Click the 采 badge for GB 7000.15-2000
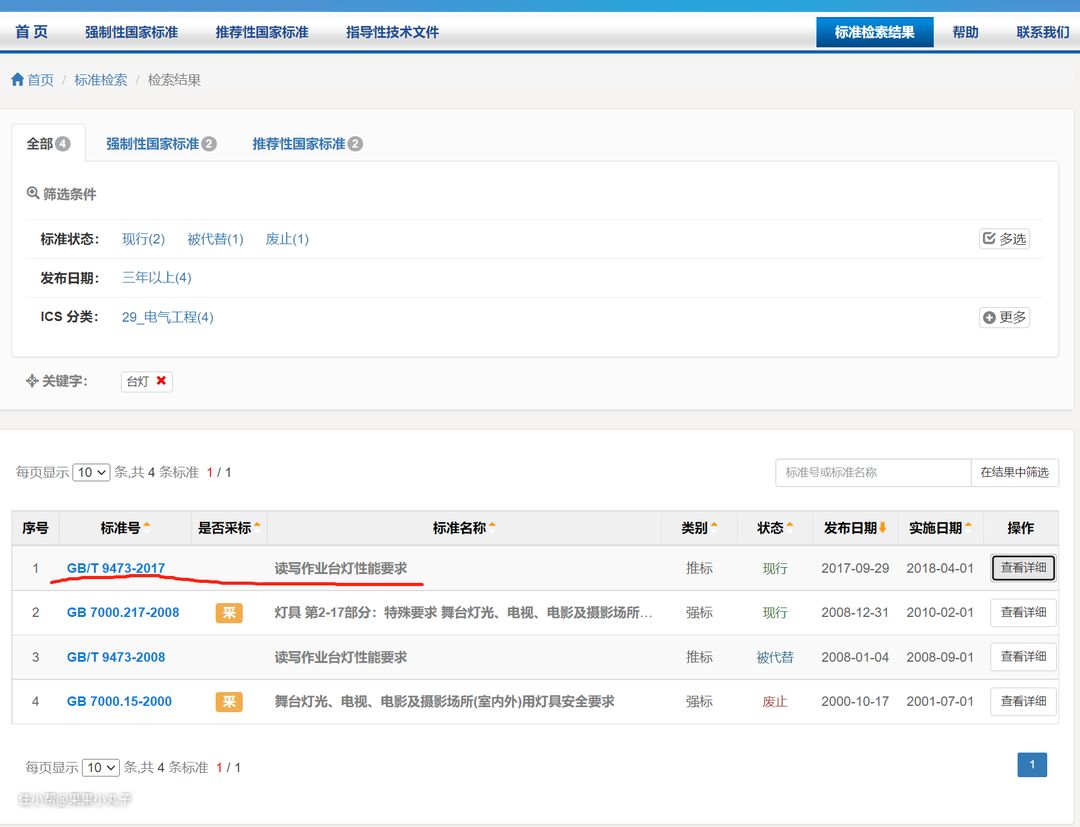Screen dimensions: 1080x827 (229, 702)
